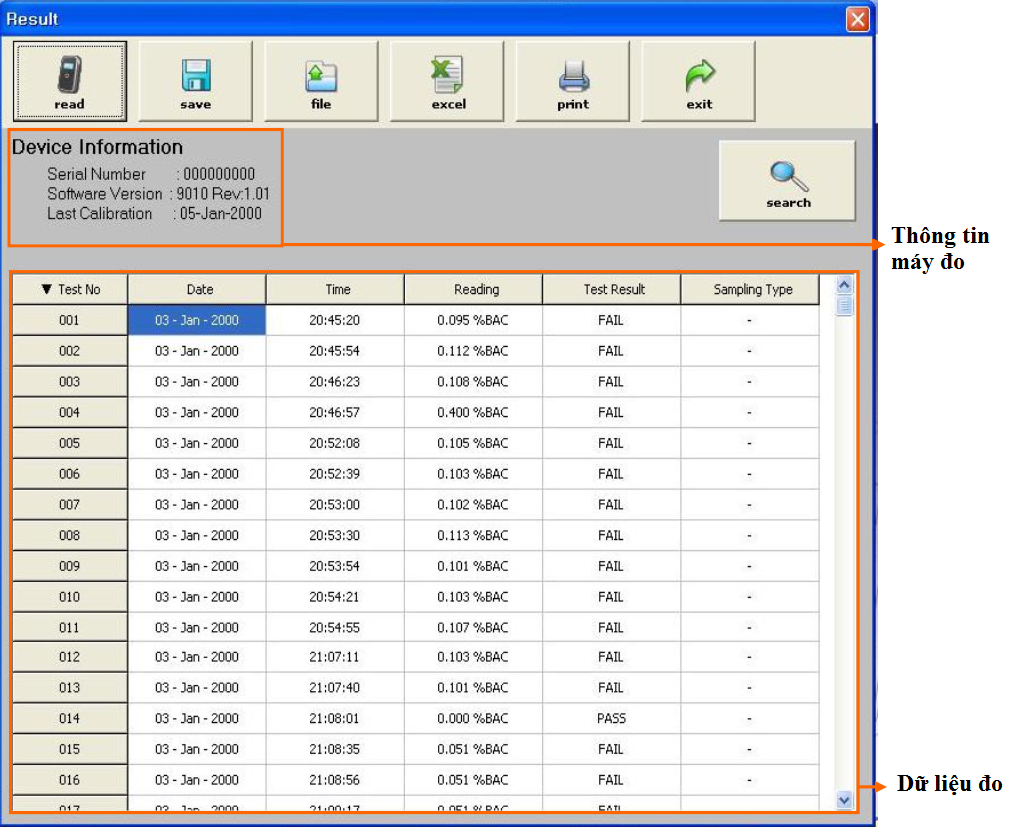Image resolution: width=1013 pixels, height=827 pixels.
Task: Save results using the floppy disk icon
Action: point(195,81)
